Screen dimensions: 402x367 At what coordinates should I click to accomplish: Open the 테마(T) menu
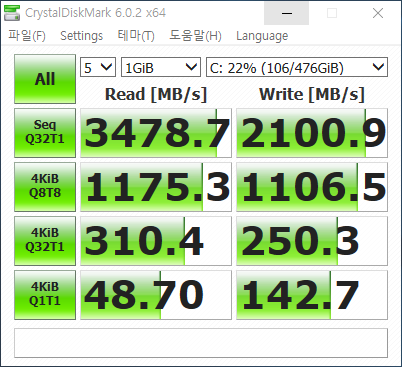point(136,36)
